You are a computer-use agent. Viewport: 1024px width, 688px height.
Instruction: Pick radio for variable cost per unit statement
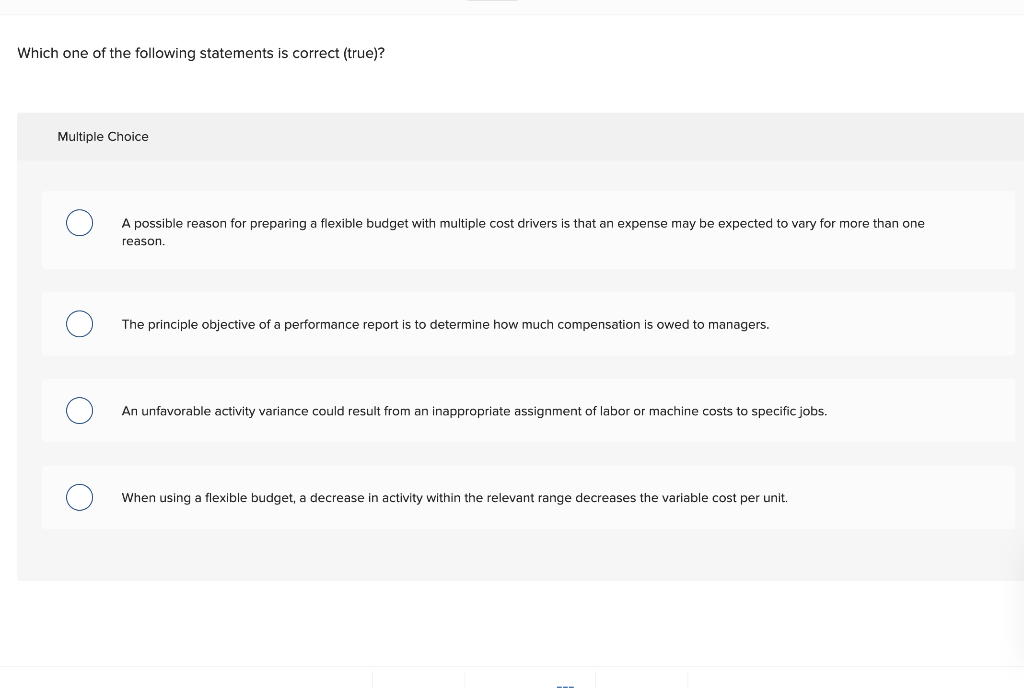pos(79,497)
